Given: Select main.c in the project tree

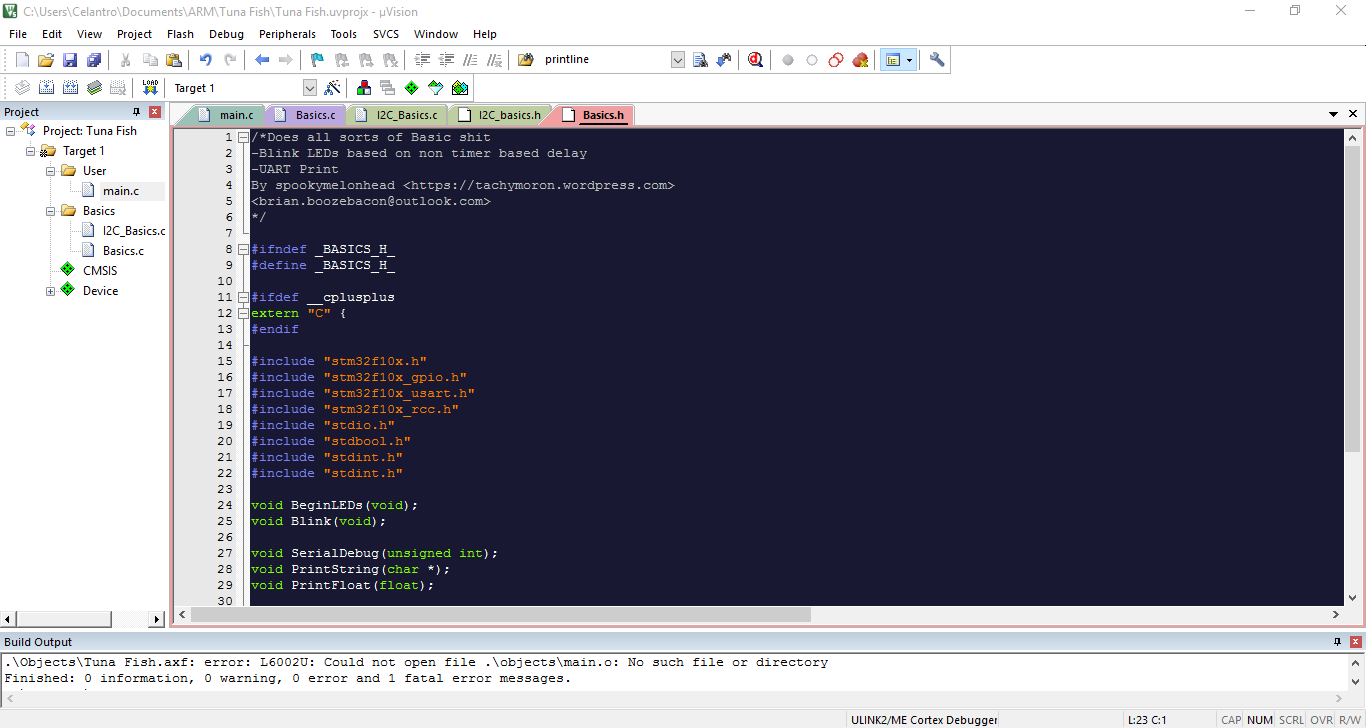Looking at the screenshot, I should pyautogui.click(x=120, y=191).
